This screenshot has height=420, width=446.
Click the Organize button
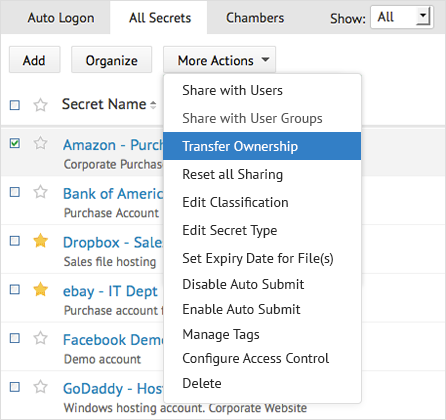click(x=111, y=60)
